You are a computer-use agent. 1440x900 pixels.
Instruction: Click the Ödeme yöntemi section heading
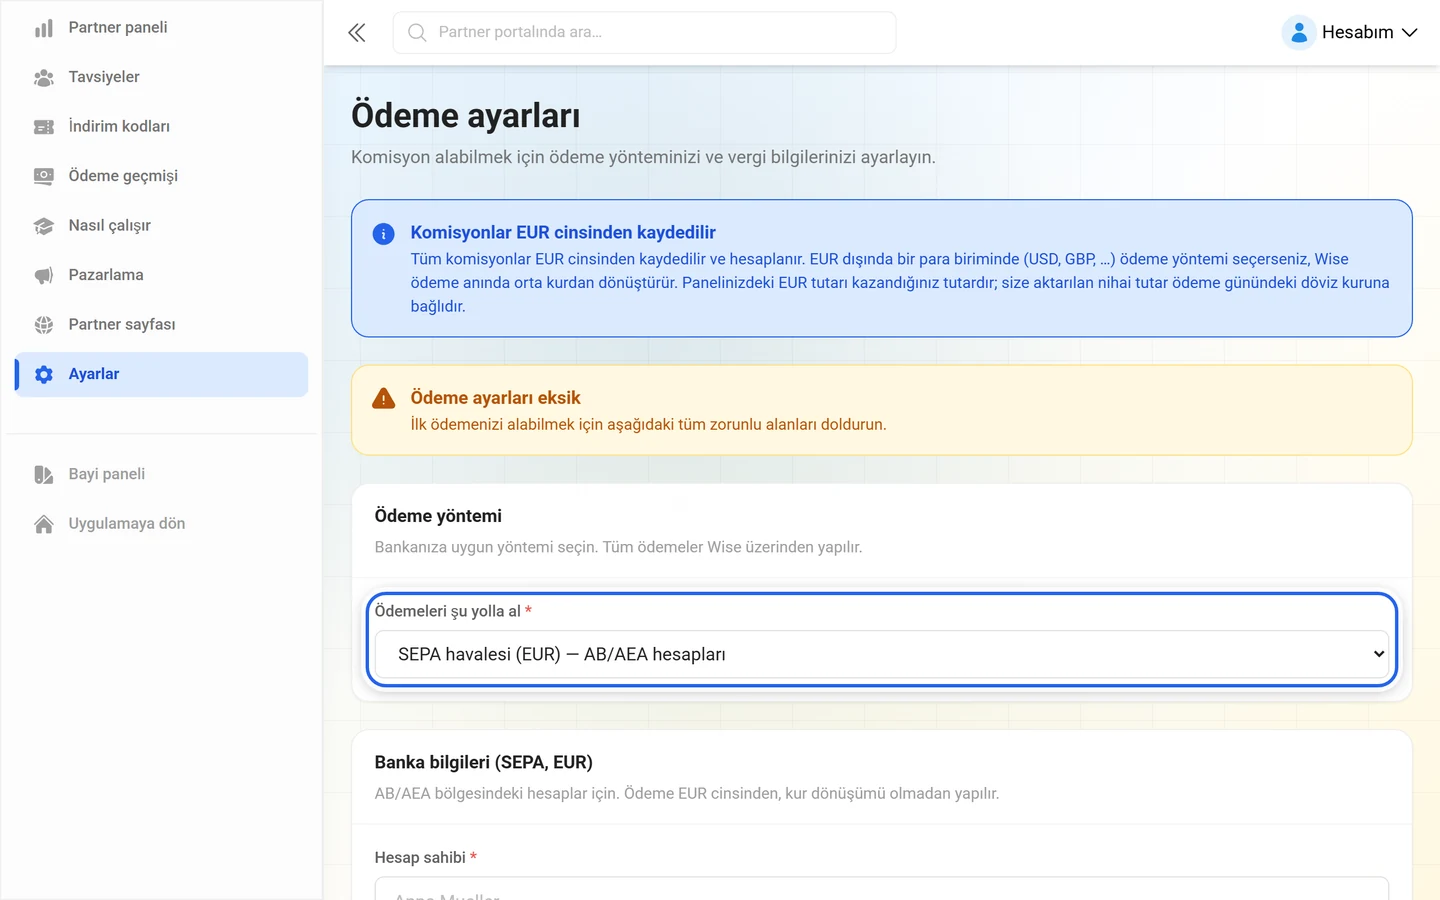[438, 516]
